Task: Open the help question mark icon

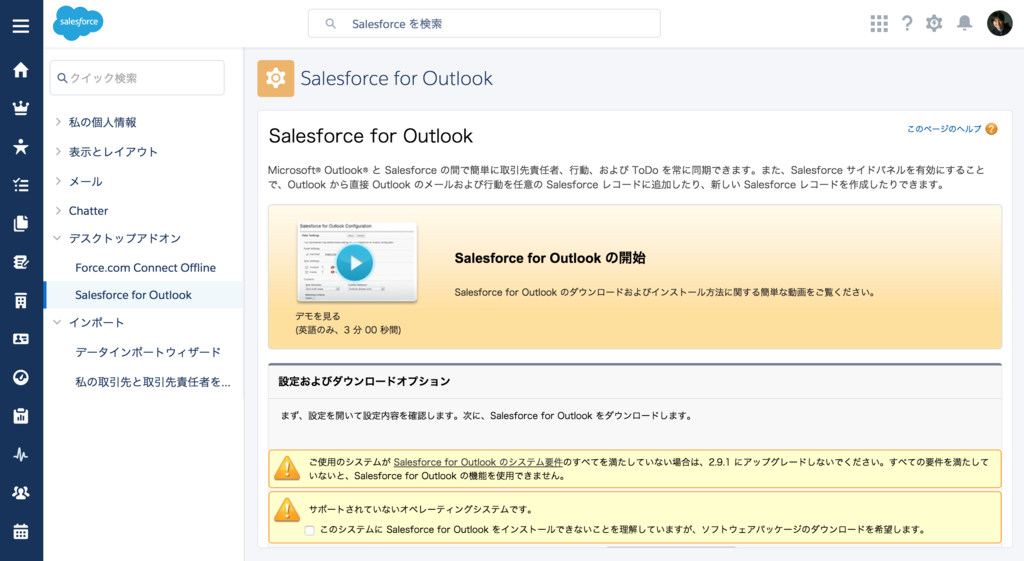Action: (x=907, y=24)
